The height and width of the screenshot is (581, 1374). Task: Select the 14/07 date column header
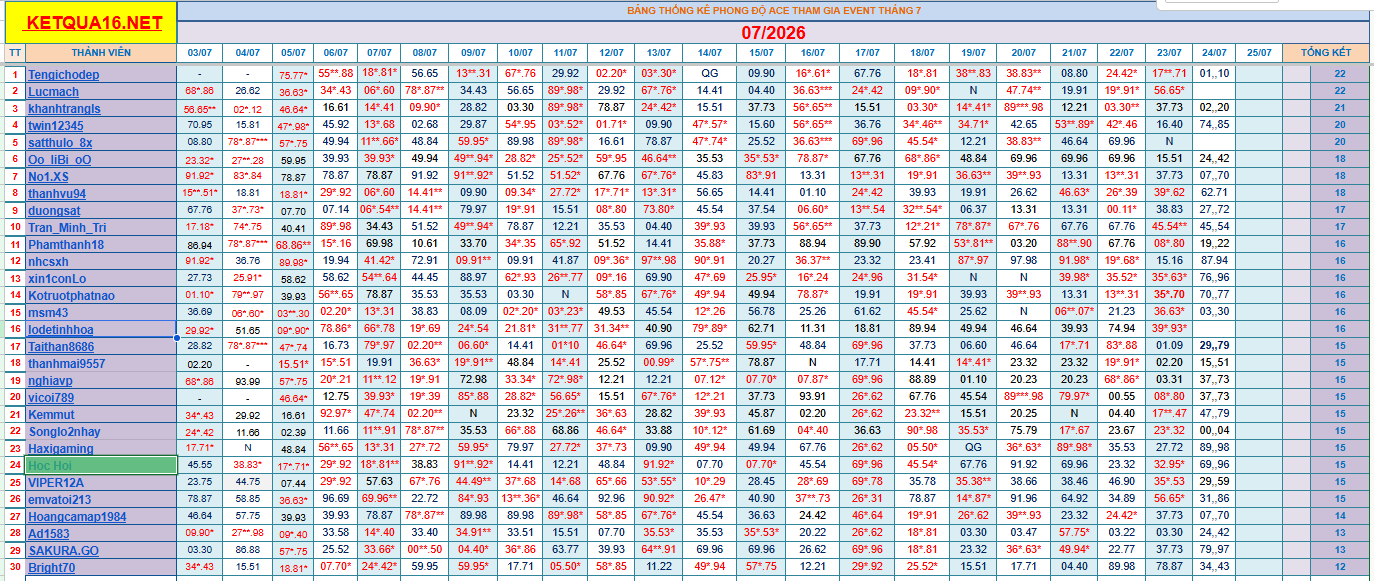(x=710, y=52)
